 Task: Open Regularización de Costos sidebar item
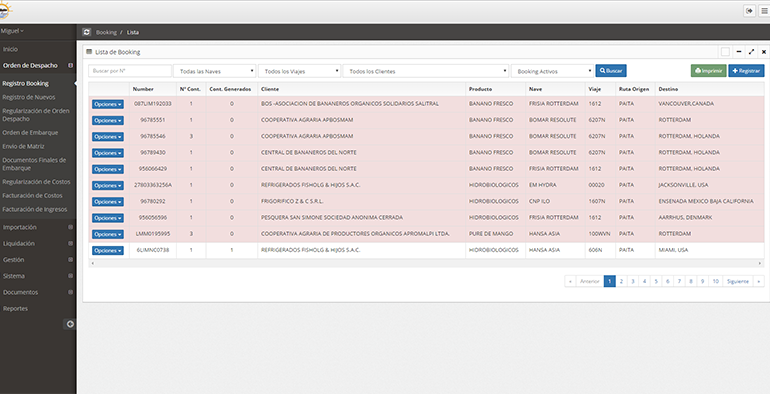[36, 182]
